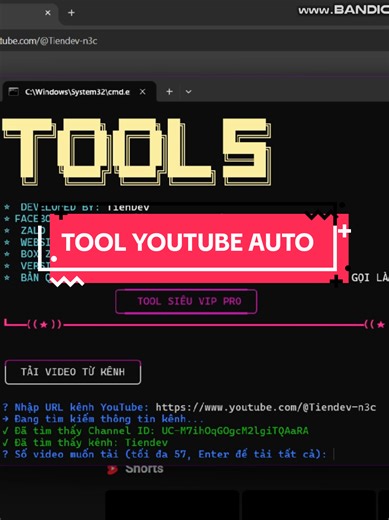Click the 'Đã tìm thấy kênh: Tiendev' line
The width and height of the screenshot is (389, 520).
[85, 443]
